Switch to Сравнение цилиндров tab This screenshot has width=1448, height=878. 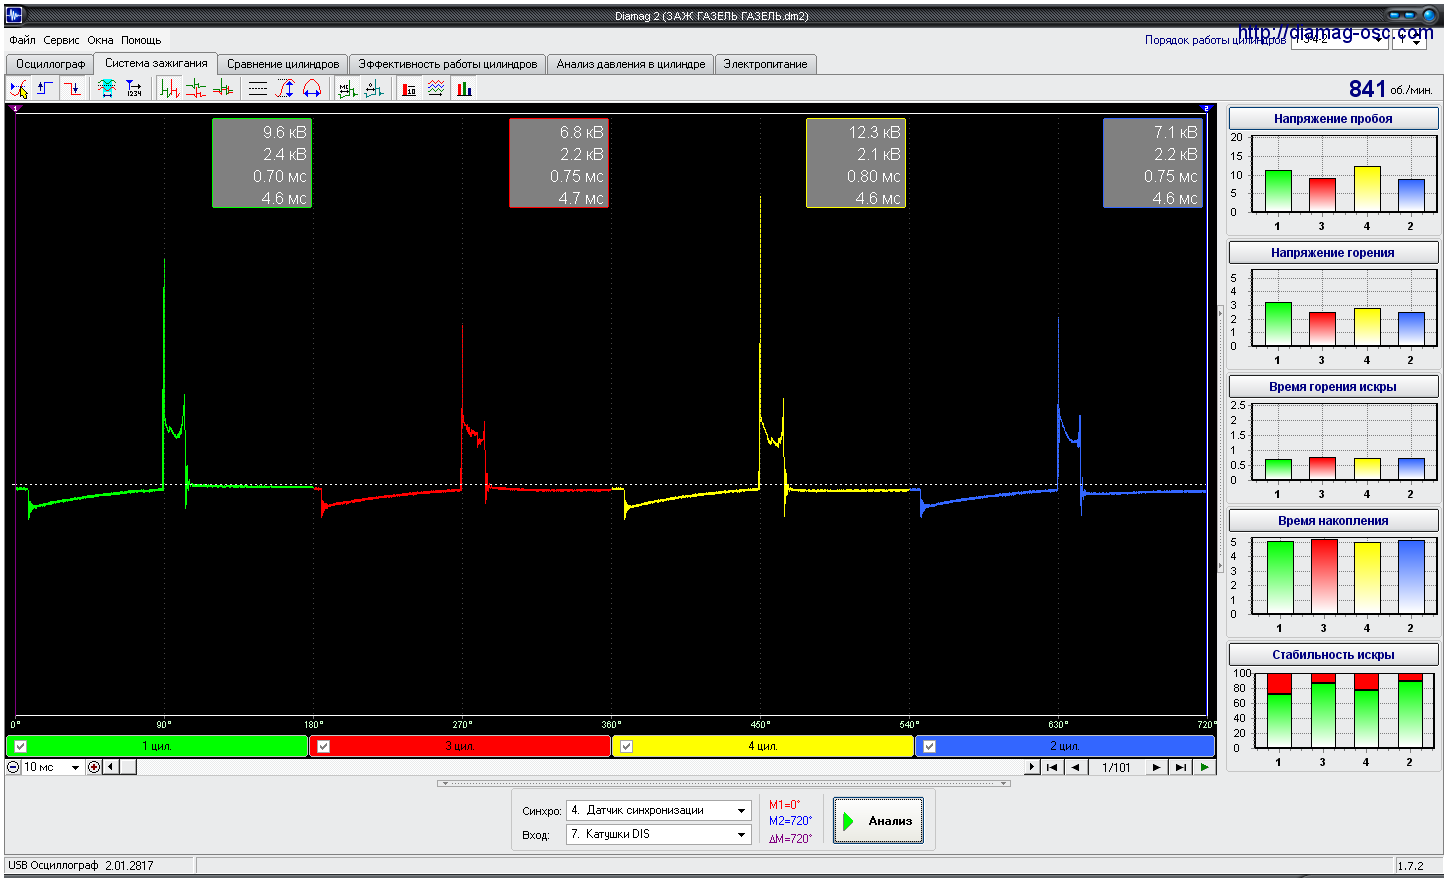[283, 64]
